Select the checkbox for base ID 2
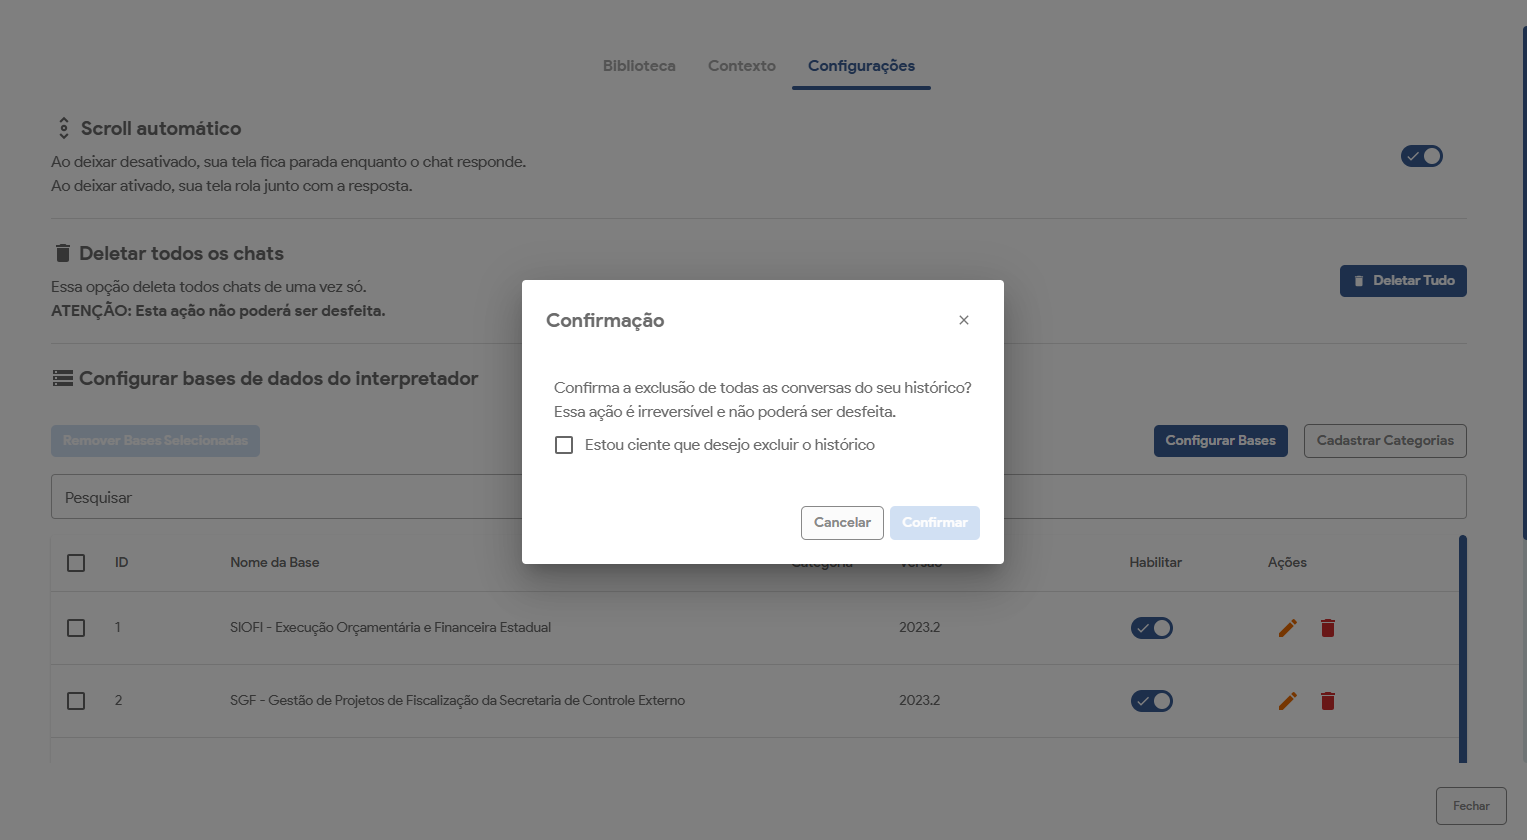Viewport: 1527px width, 840px height. tap(76, 701)
